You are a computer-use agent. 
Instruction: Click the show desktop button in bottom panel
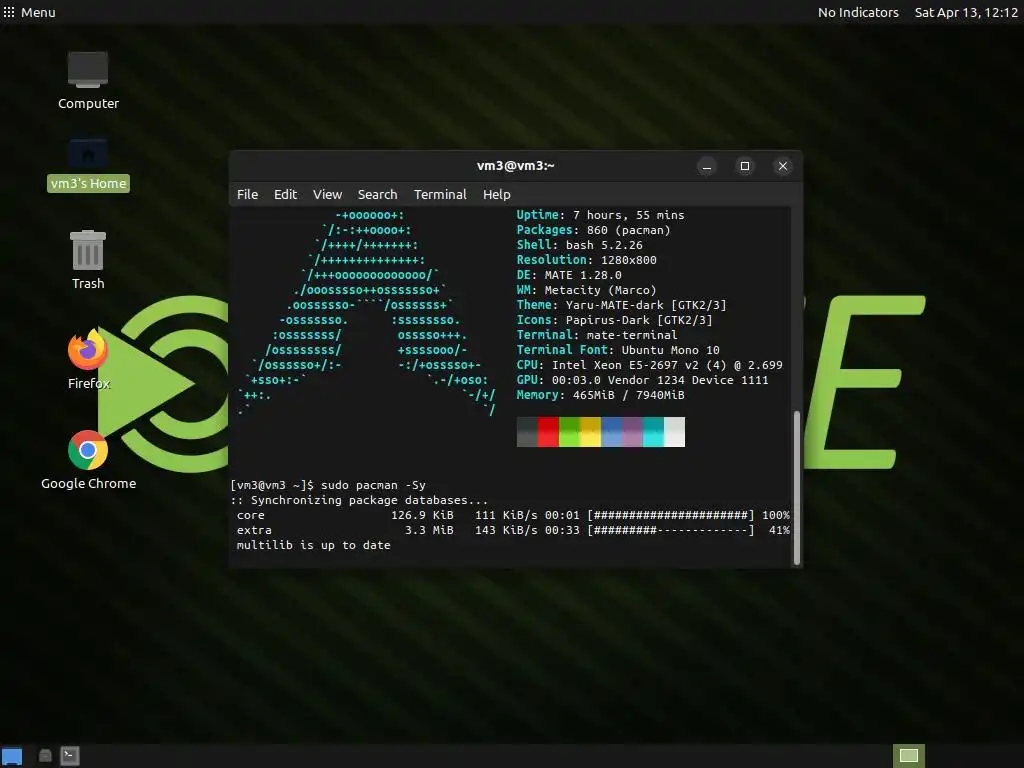[x=12, y=756]
